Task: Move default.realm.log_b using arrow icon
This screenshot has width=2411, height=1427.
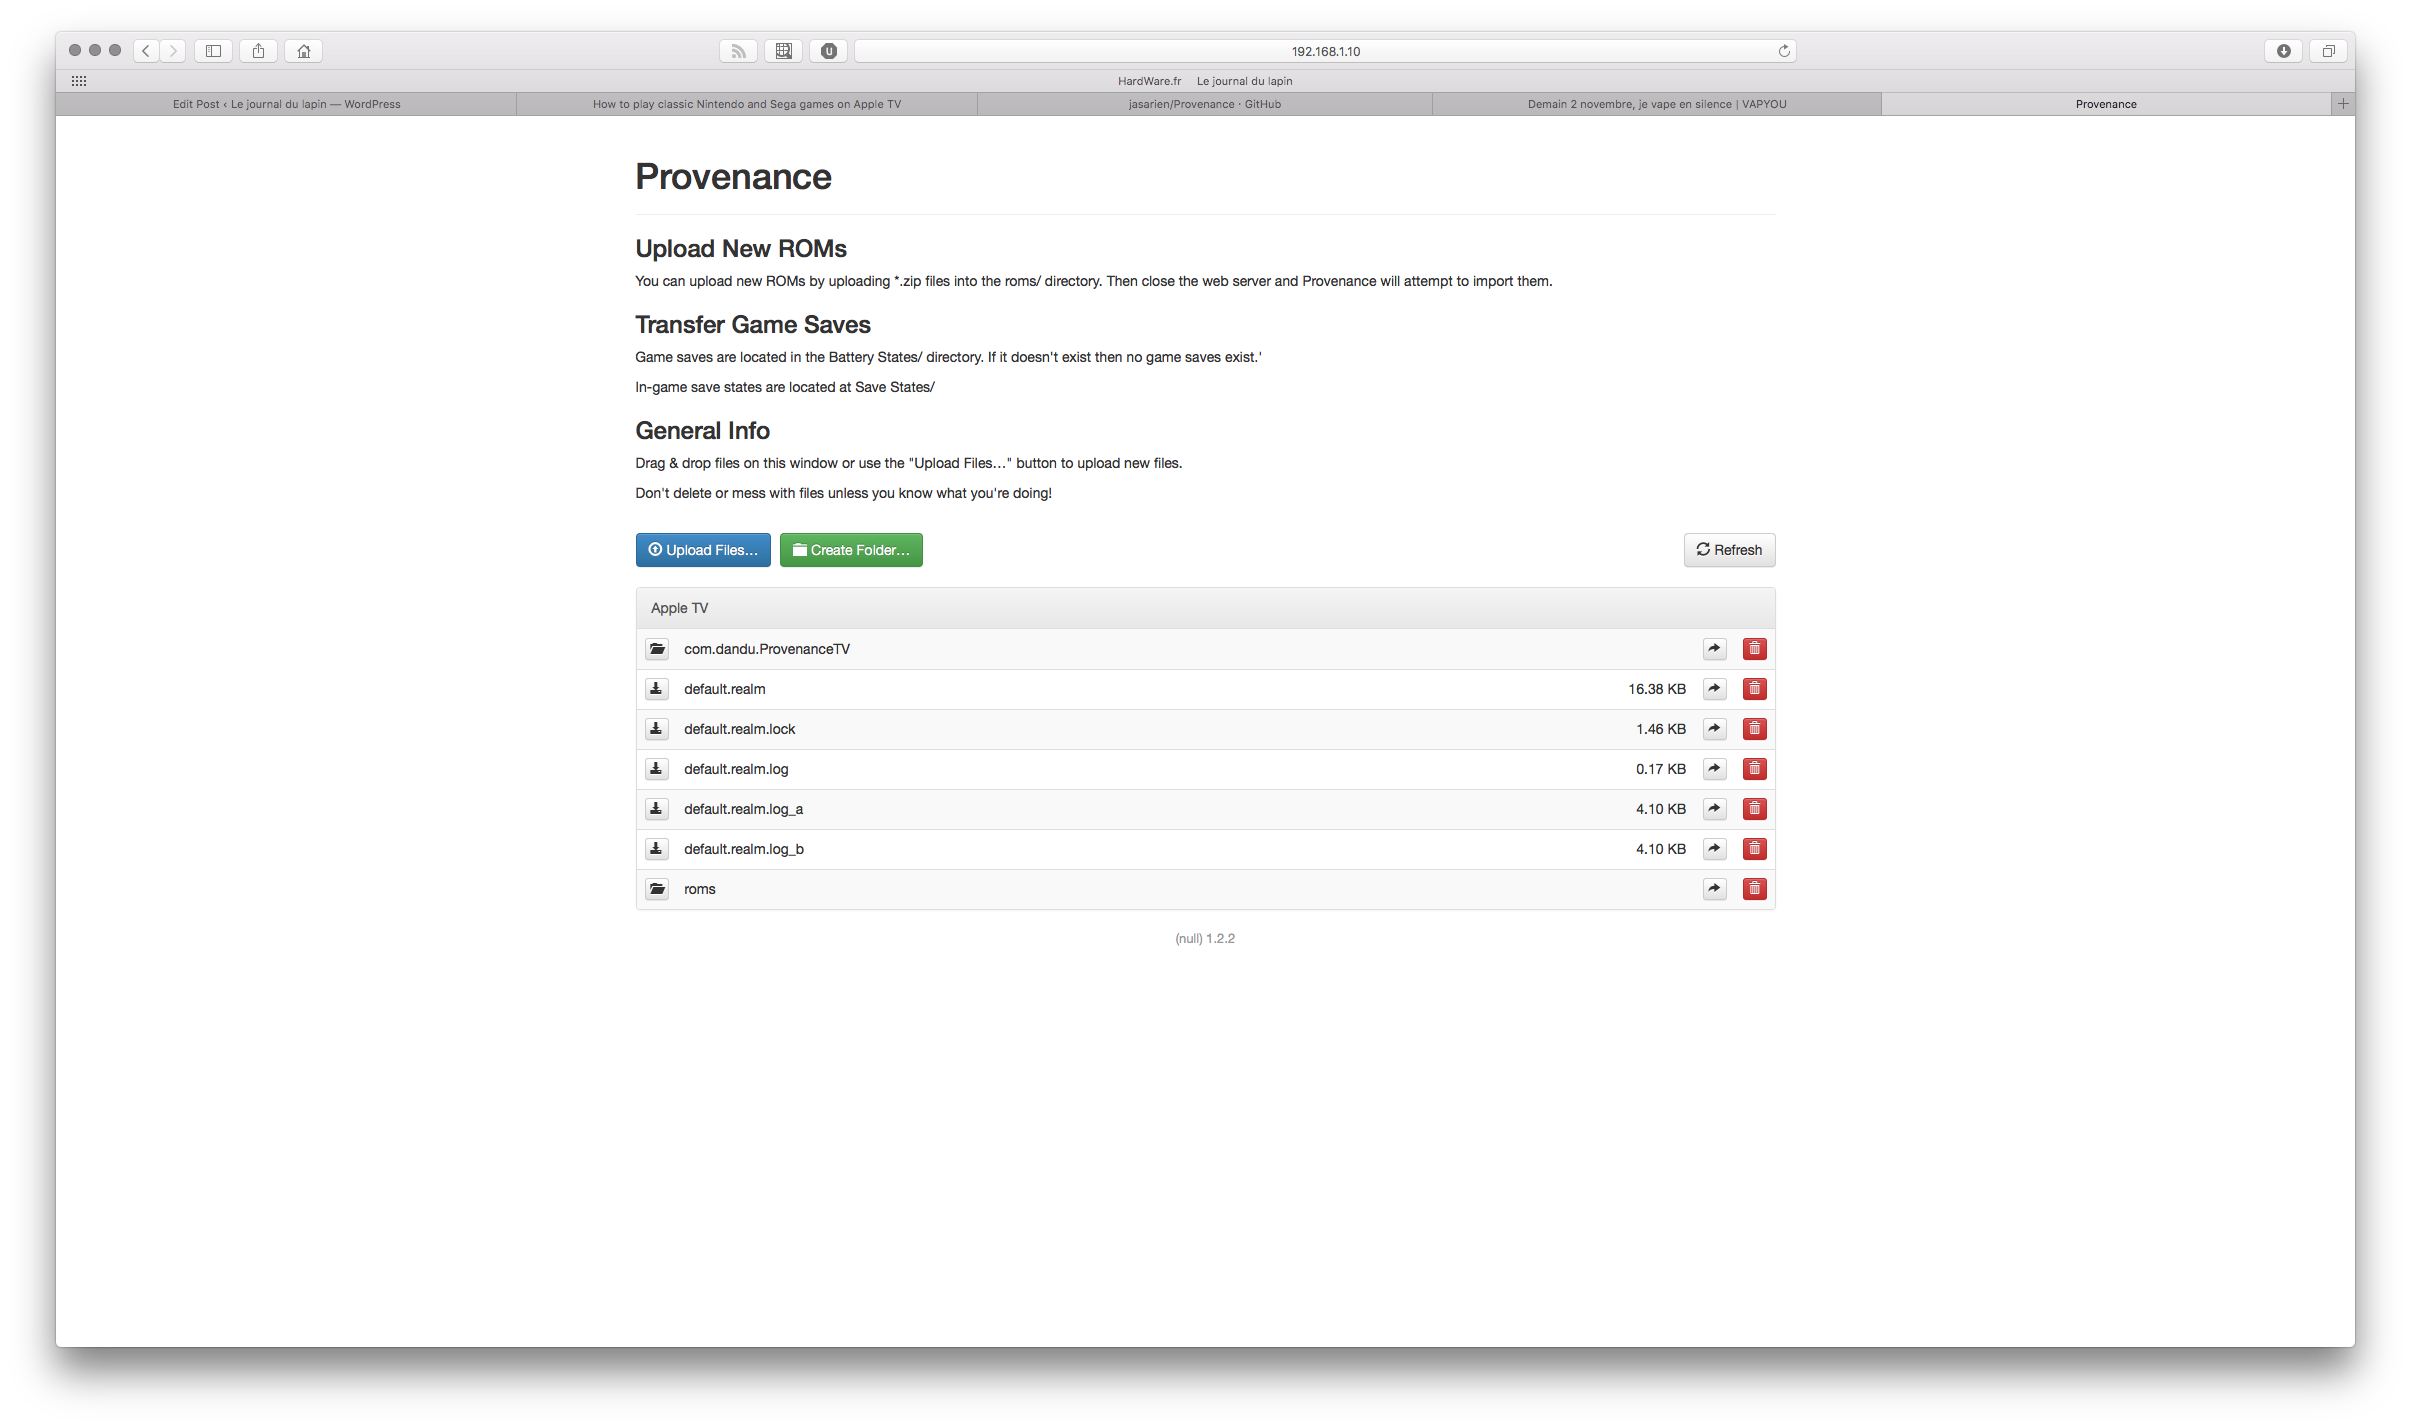Action: (x=1714, y=849)
